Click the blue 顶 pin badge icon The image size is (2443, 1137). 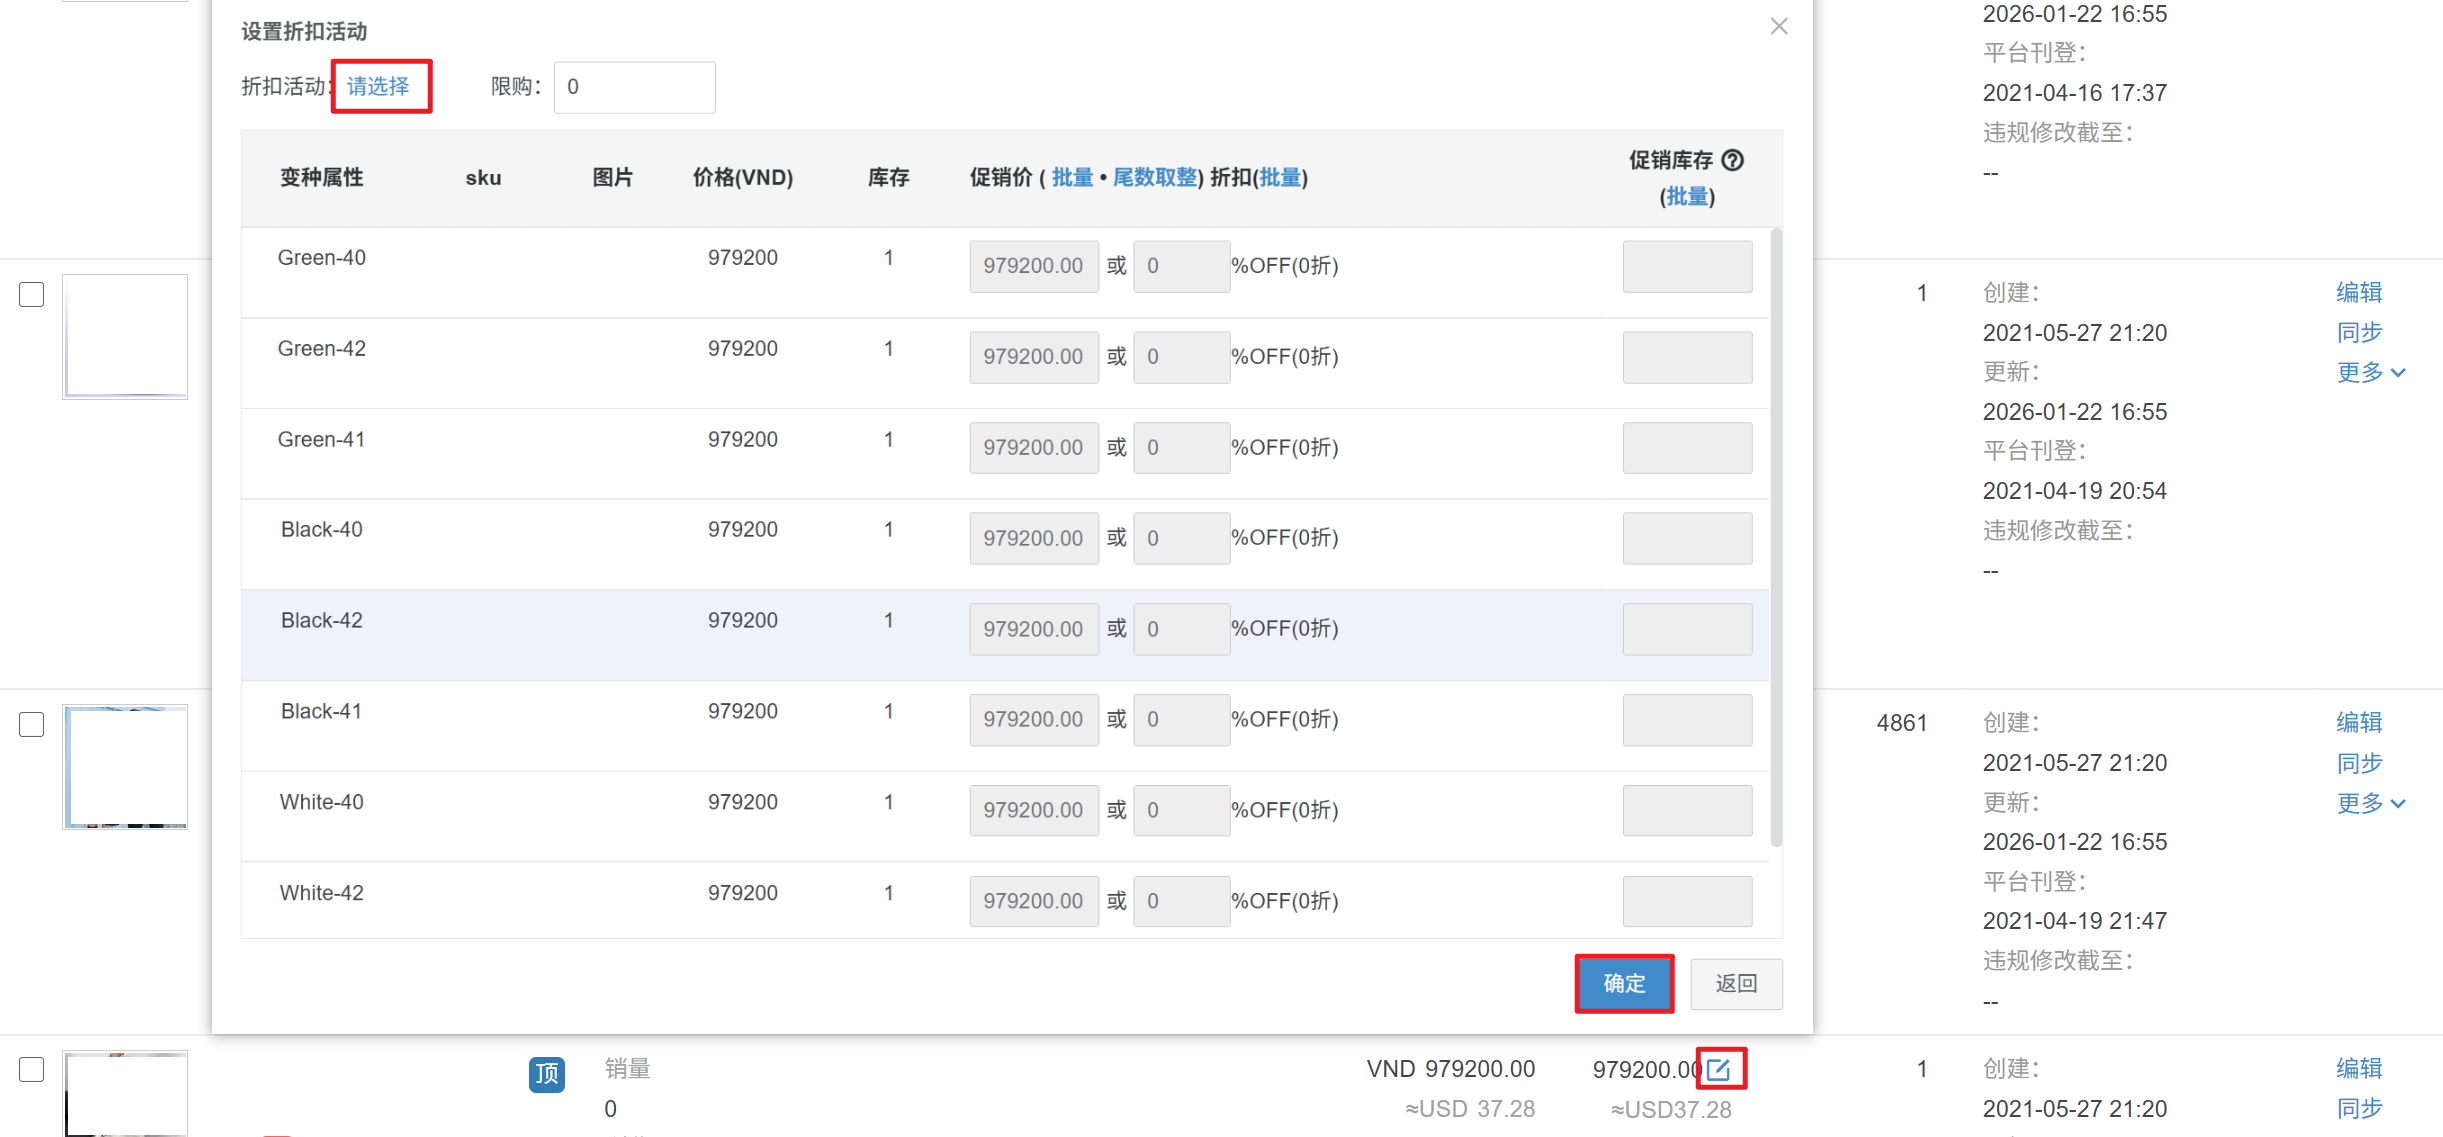tap(546, 1074)
